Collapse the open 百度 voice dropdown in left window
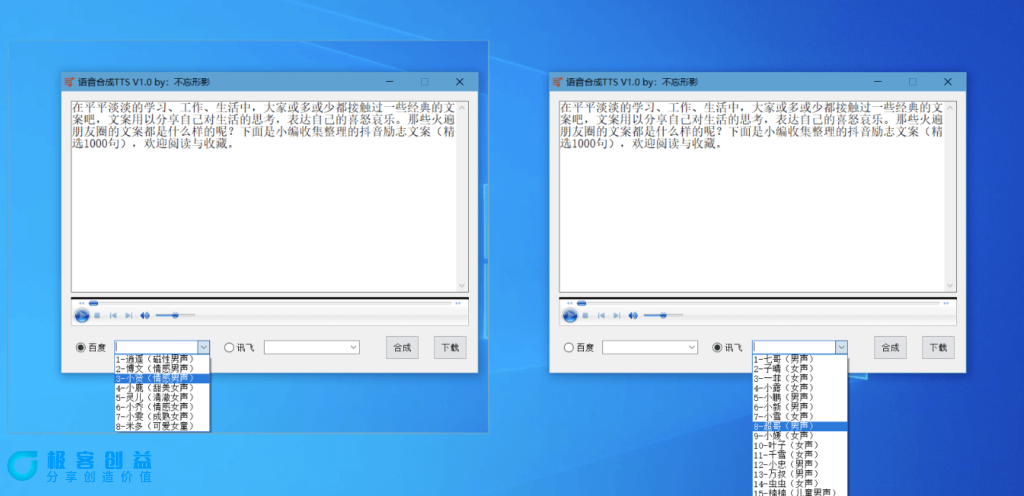This screenshot has height=496, width=1024. pyautogui.click(x=204, y=348)
